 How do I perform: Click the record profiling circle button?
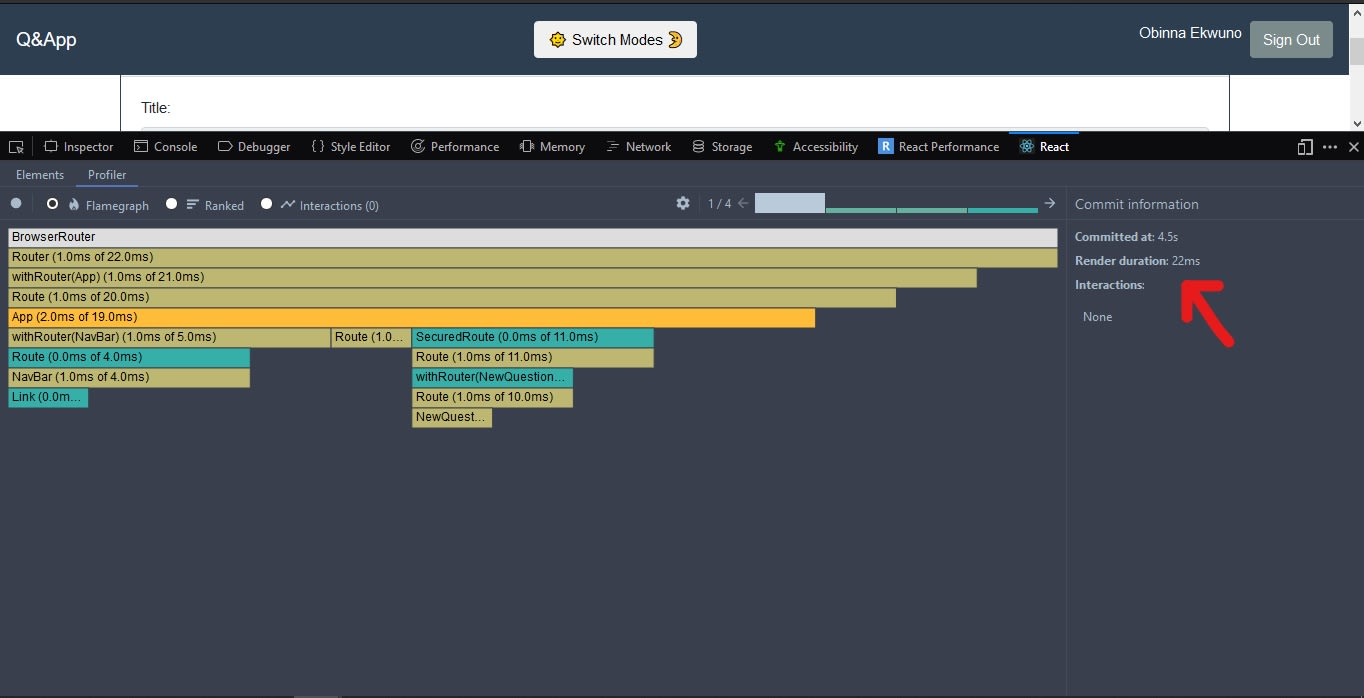click(x=16, y=203)
